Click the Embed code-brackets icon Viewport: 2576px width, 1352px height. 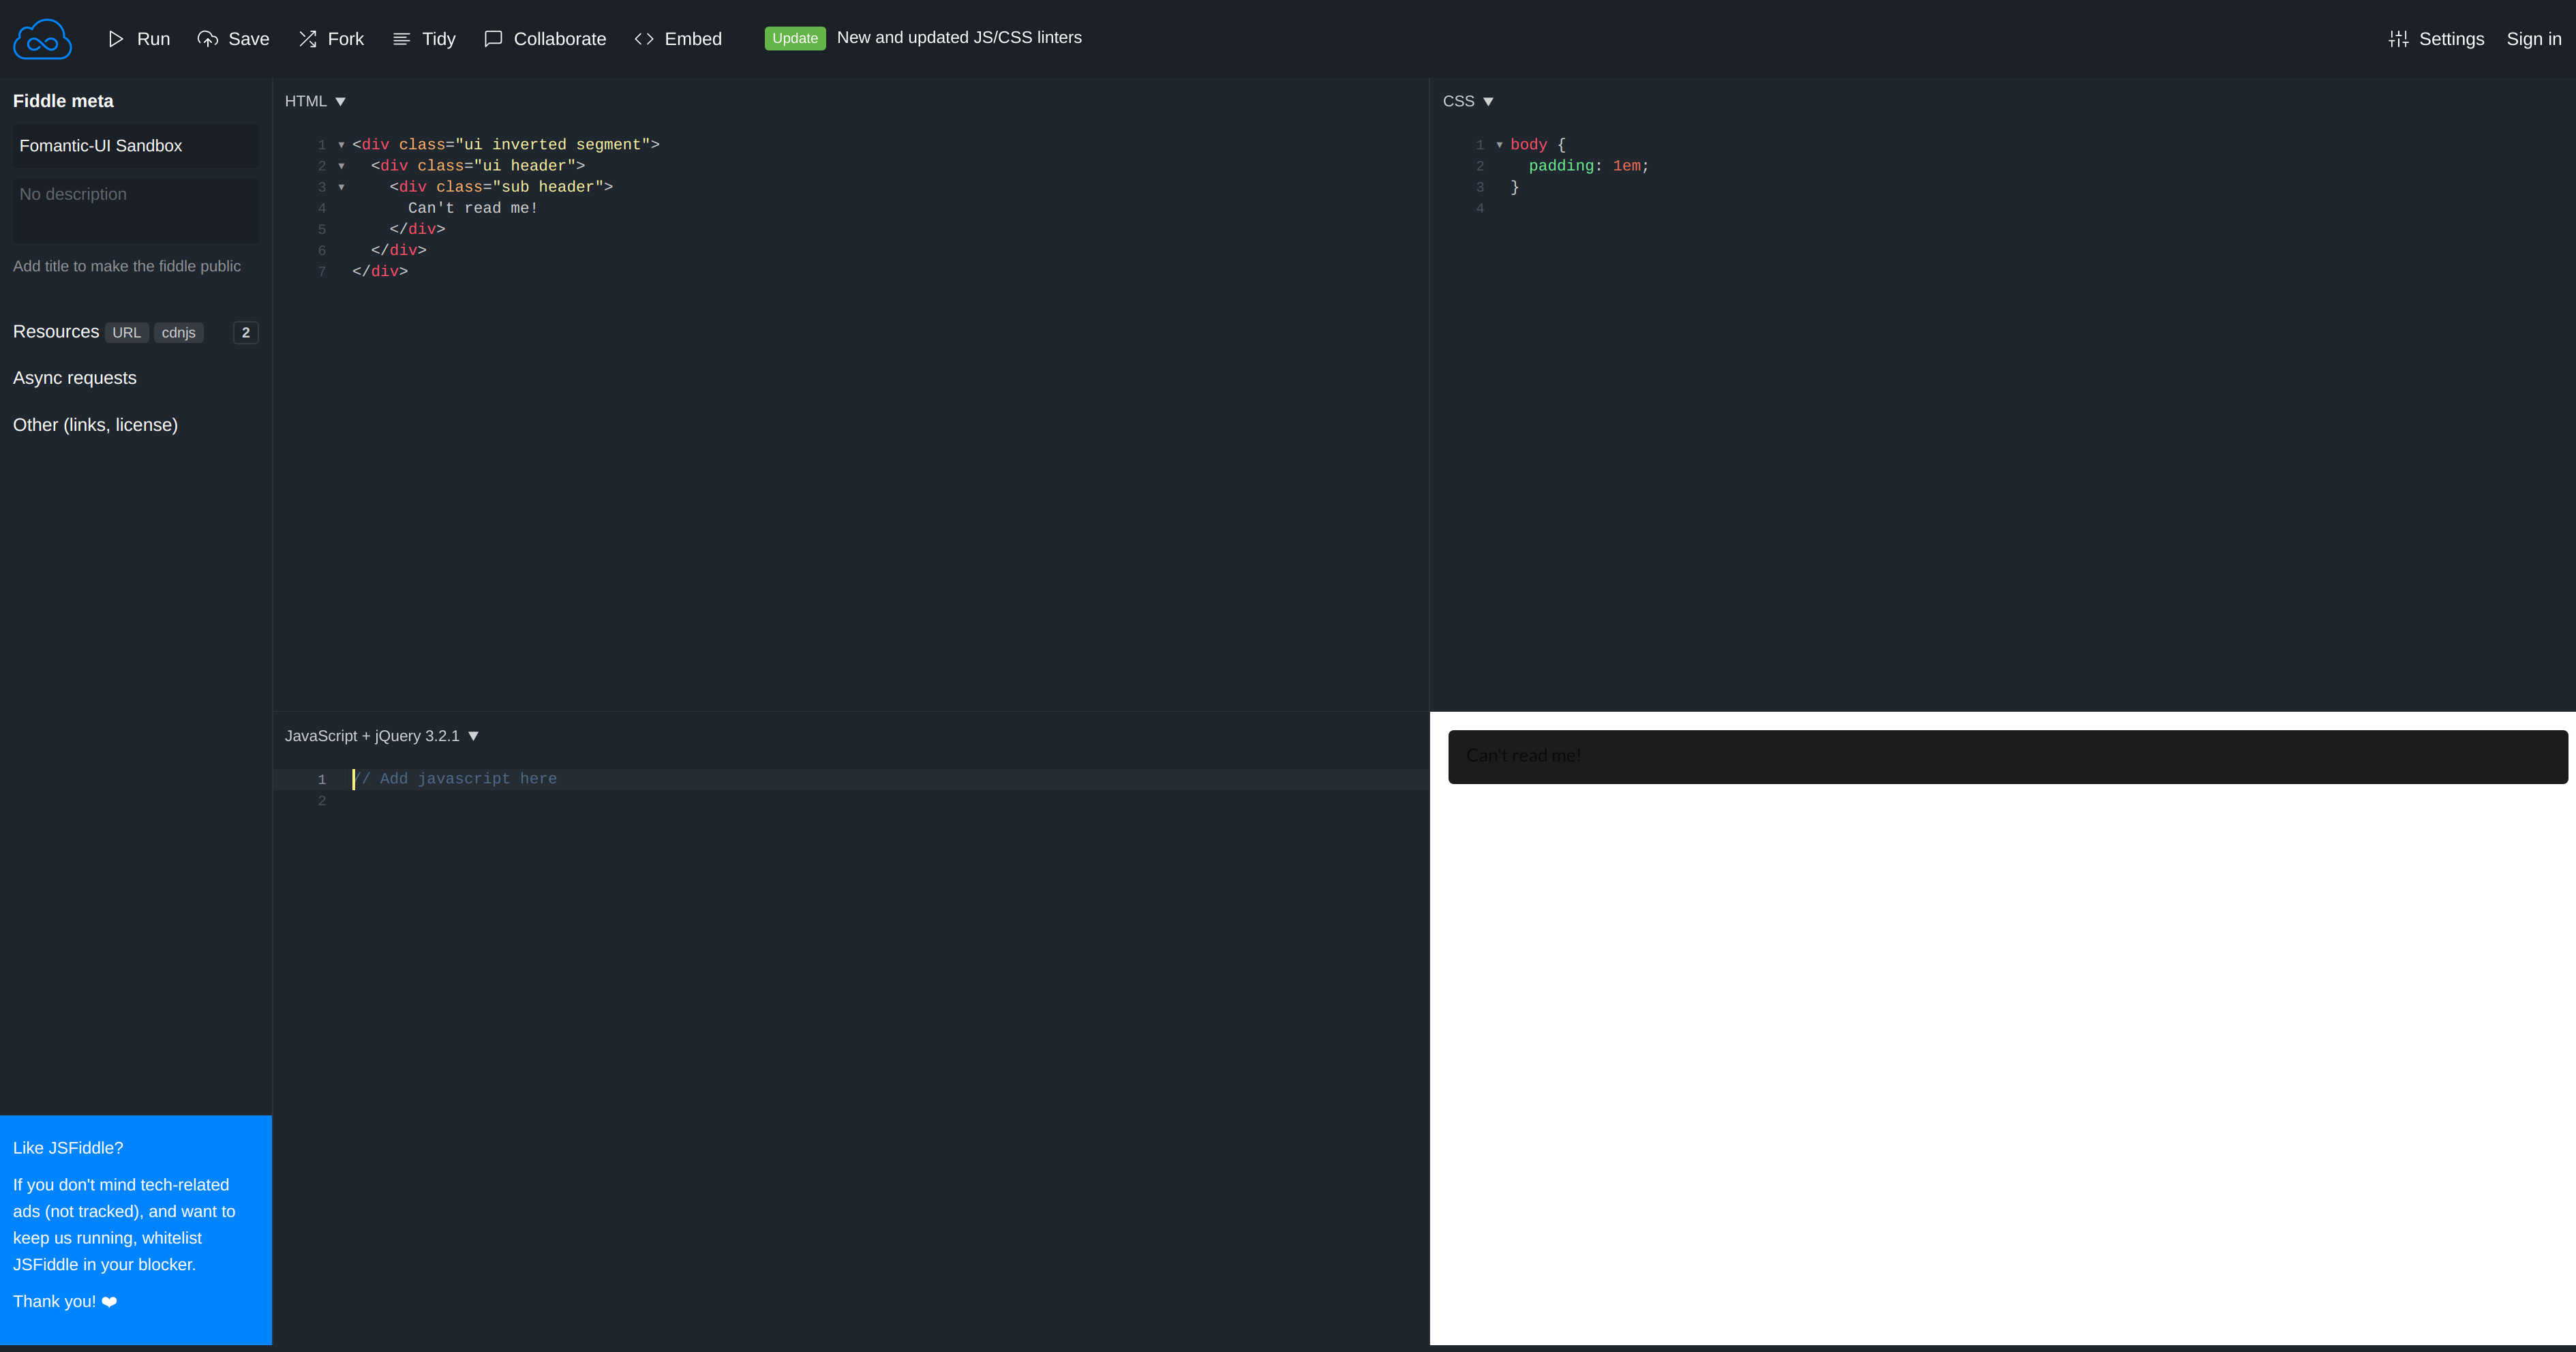644,39
